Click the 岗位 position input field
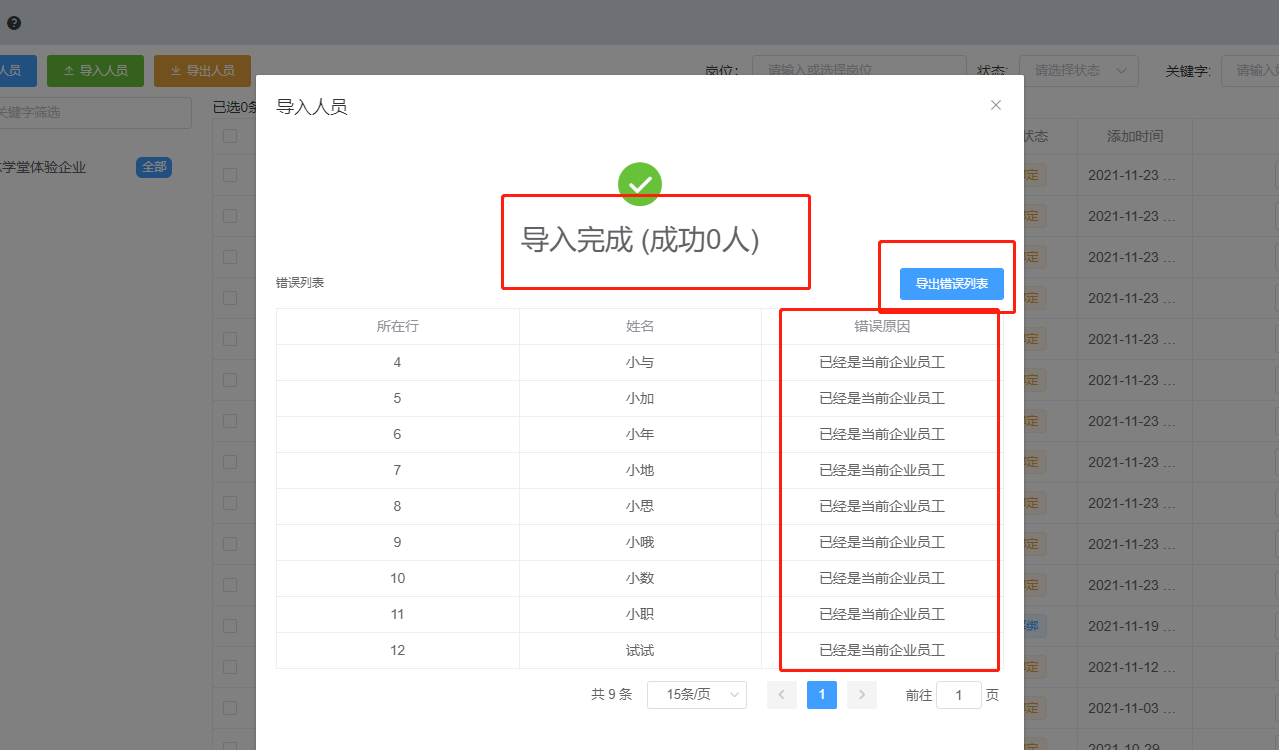This screenshot has width=1279, height=750. click(859, 70)
